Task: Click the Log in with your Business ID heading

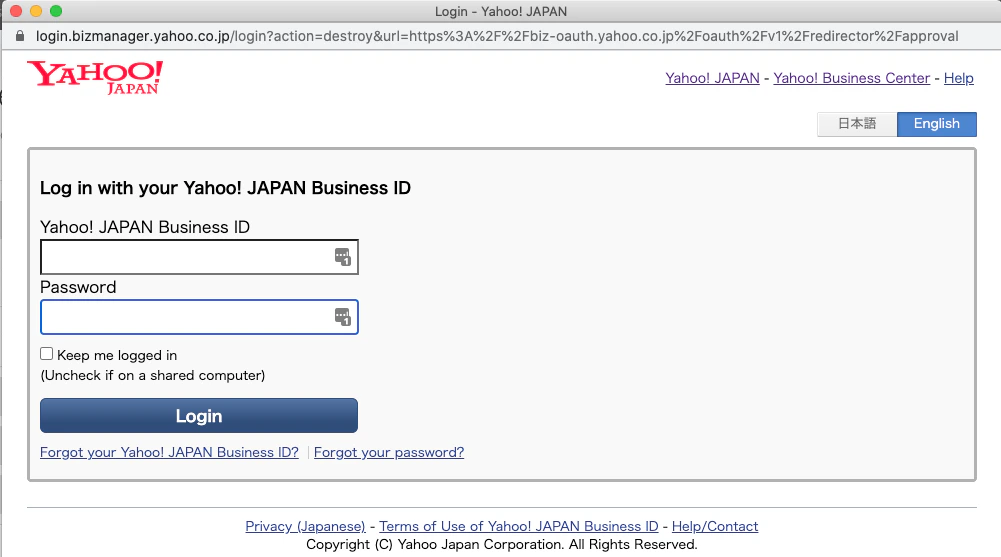Action: tap(225, 188)
